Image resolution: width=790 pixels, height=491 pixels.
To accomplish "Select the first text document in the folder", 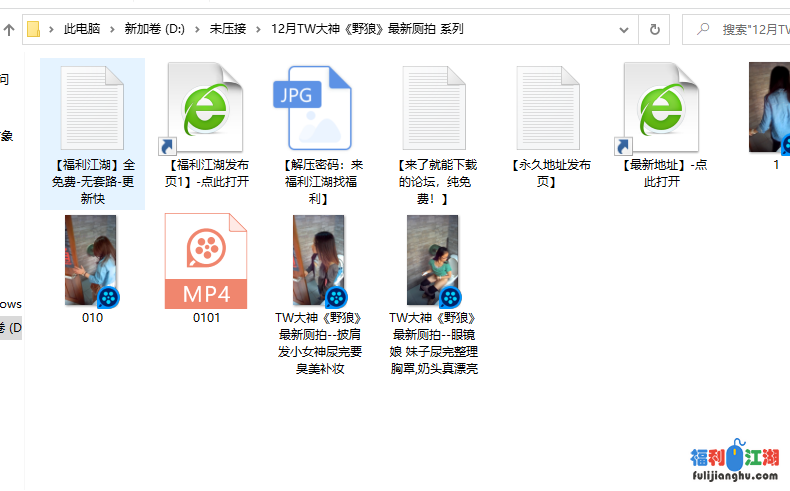I will (x=92, y=107).
